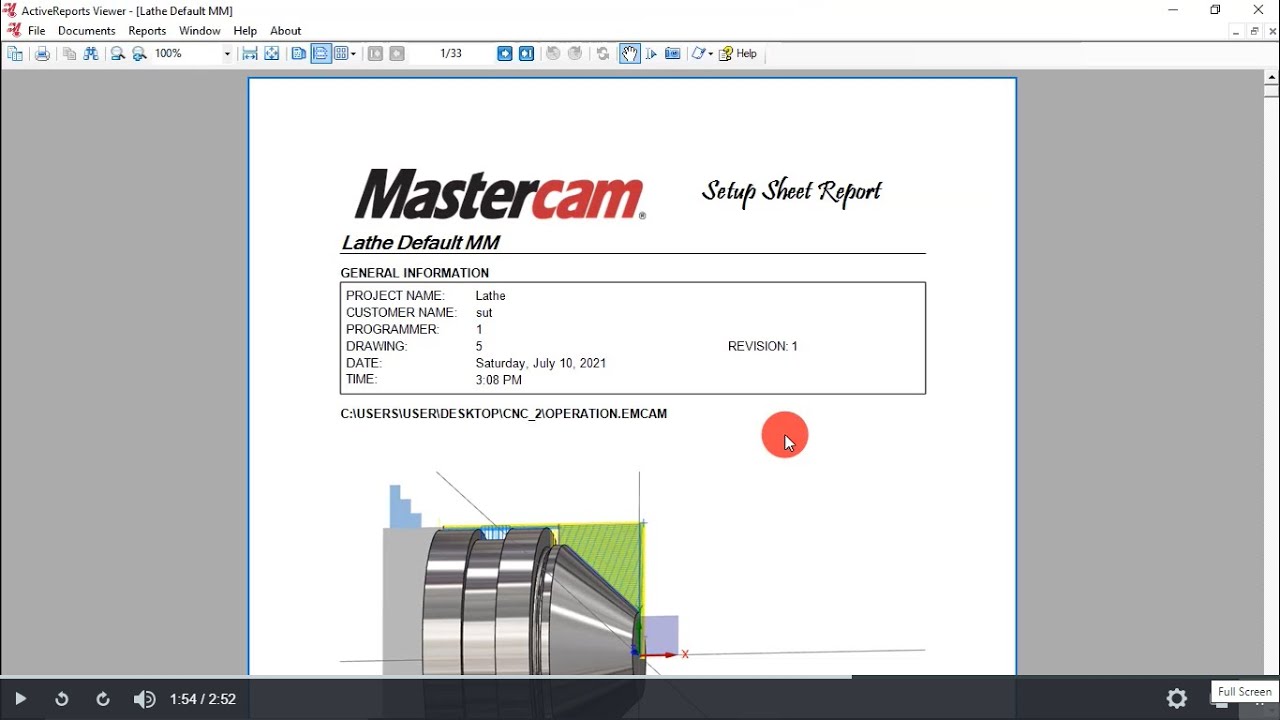
Task: Click 'Lathe Default MM' heading
Action: pyautogui.click(x=420, y=243)
